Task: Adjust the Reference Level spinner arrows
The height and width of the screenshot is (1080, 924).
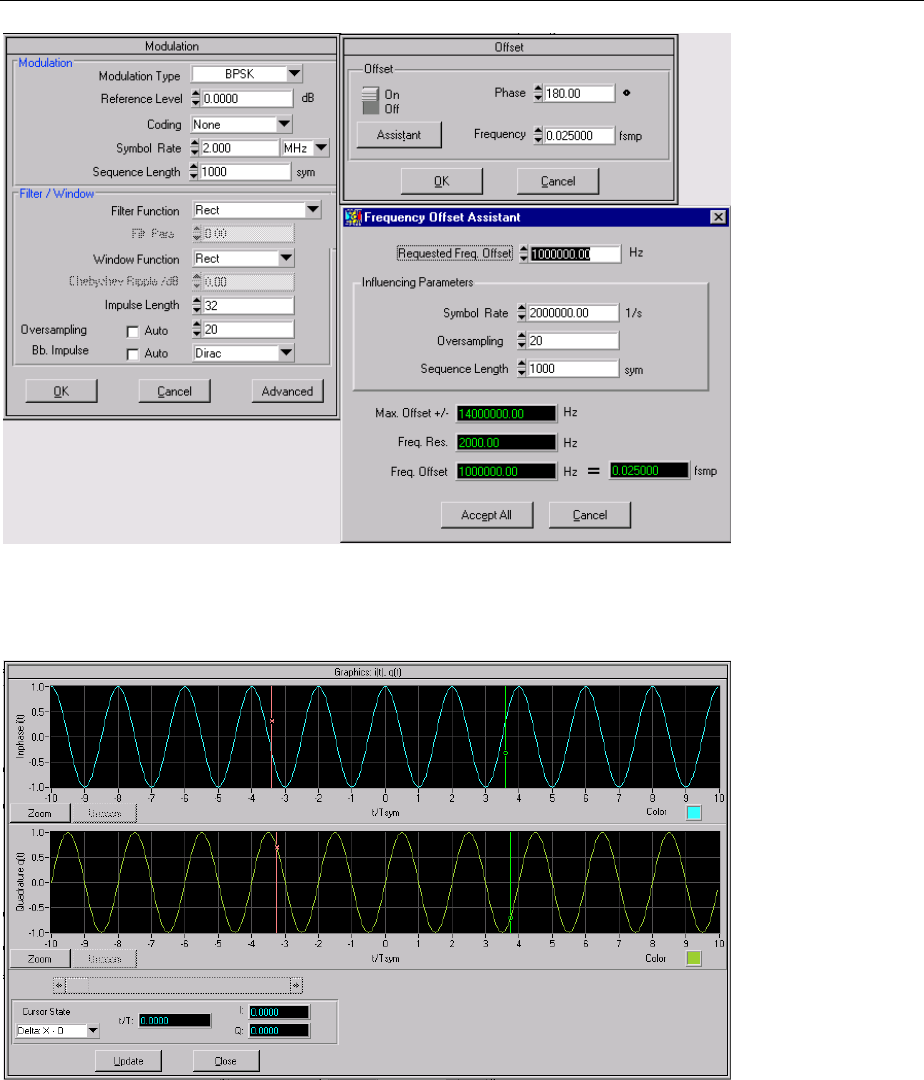Action: tap(196, 98)
